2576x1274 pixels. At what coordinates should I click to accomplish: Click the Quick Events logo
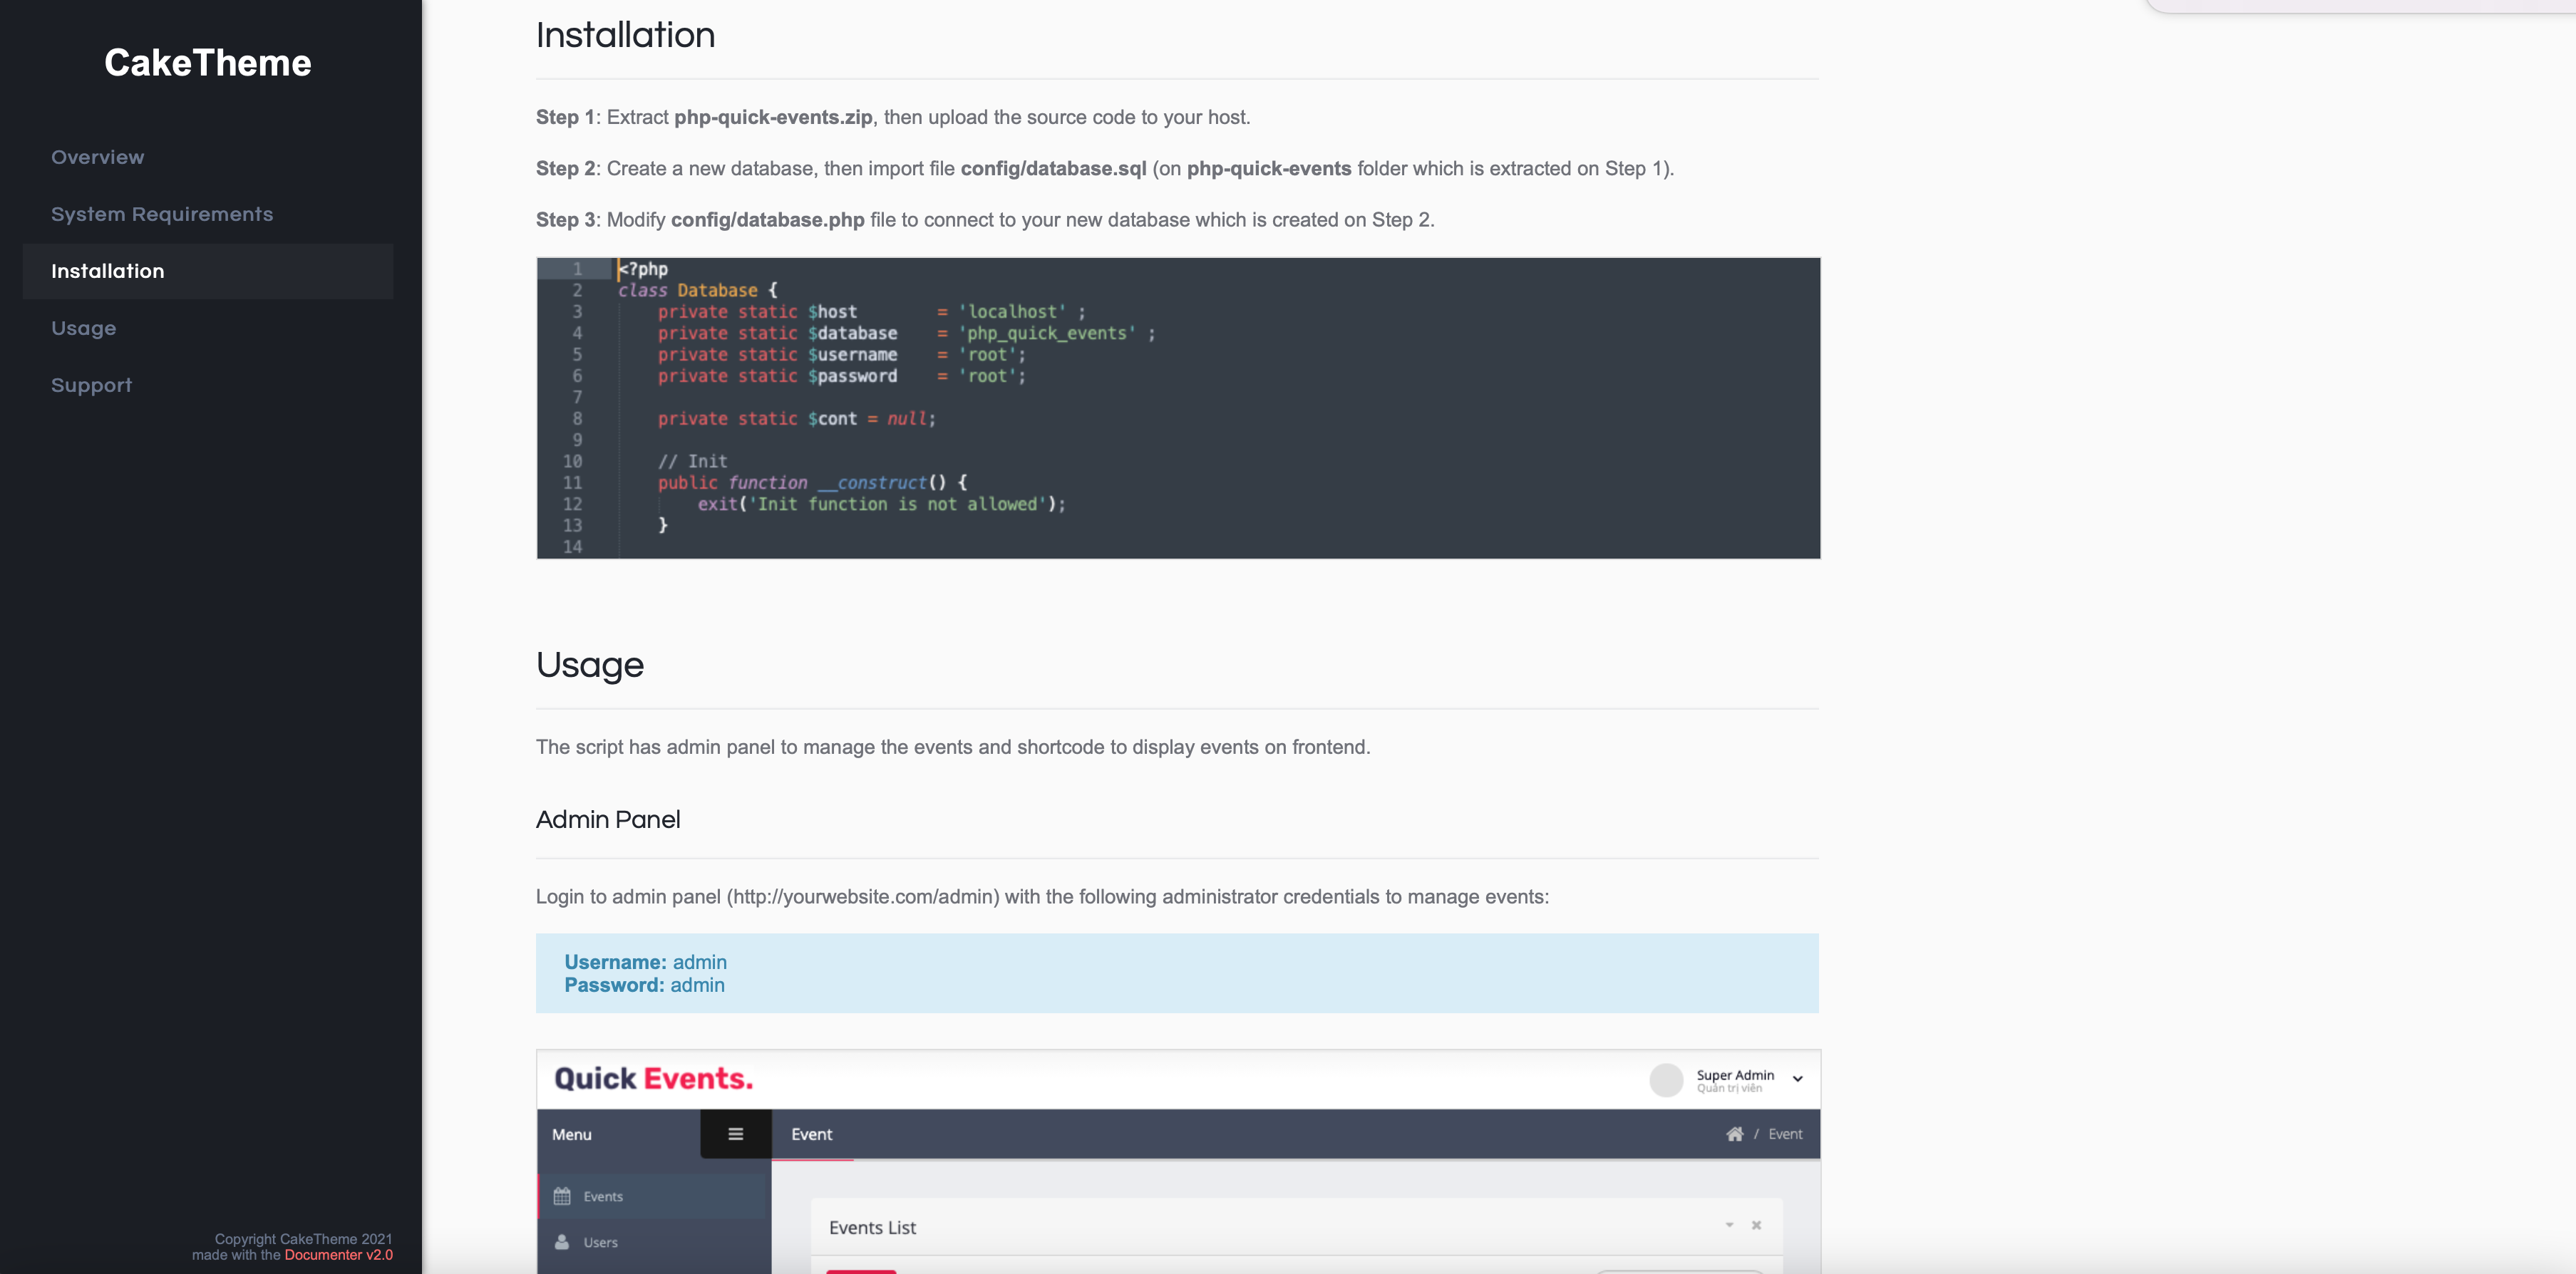653,1079
